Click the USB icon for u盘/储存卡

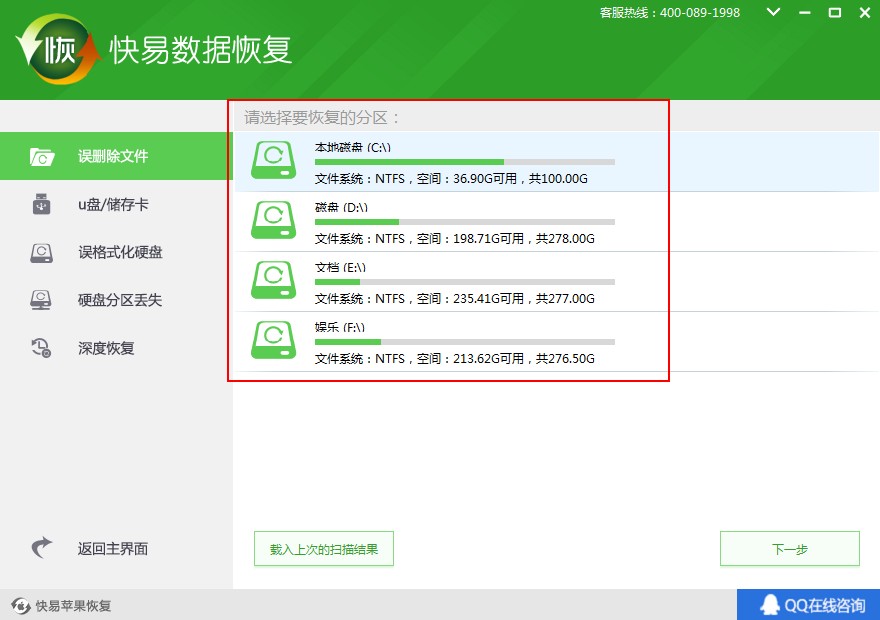41,204
